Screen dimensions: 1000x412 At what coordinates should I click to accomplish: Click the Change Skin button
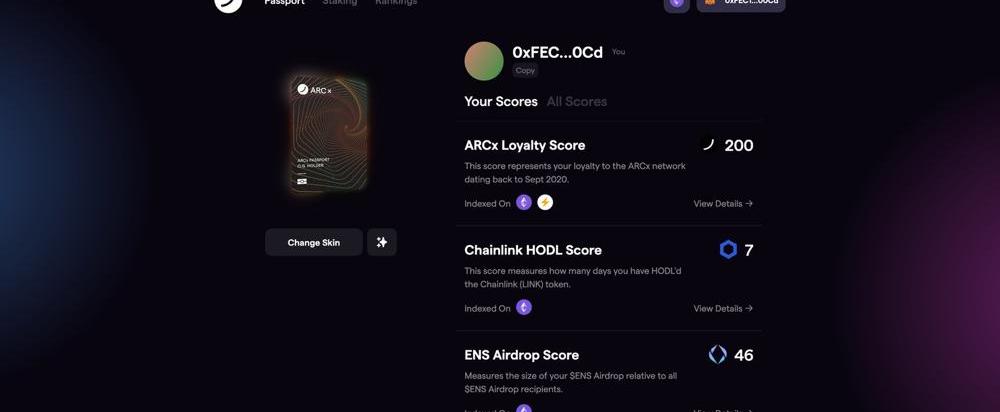tap(314, 242)
